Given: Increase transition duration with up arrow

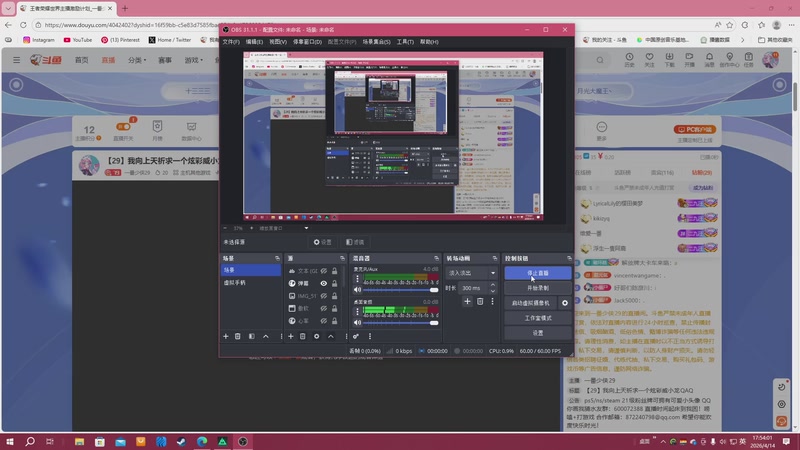Looking at the screenshot, I should (492, 285).
